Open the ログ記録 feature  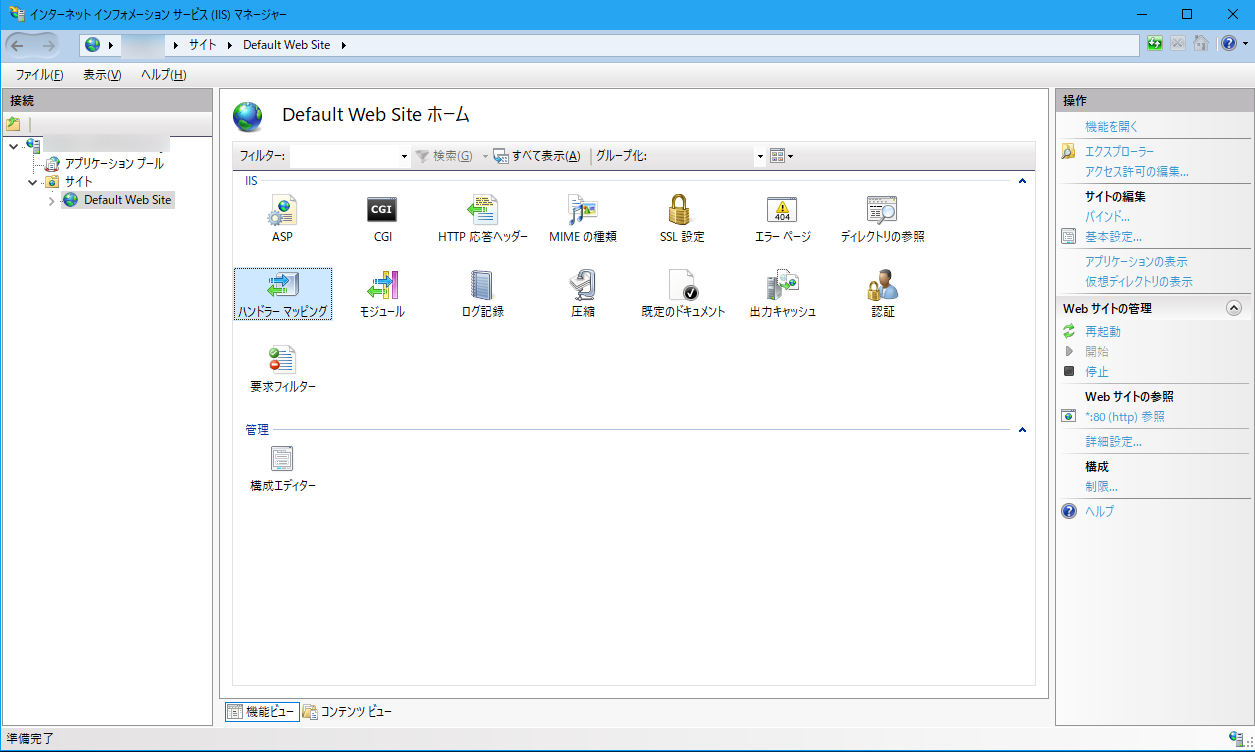481,291
